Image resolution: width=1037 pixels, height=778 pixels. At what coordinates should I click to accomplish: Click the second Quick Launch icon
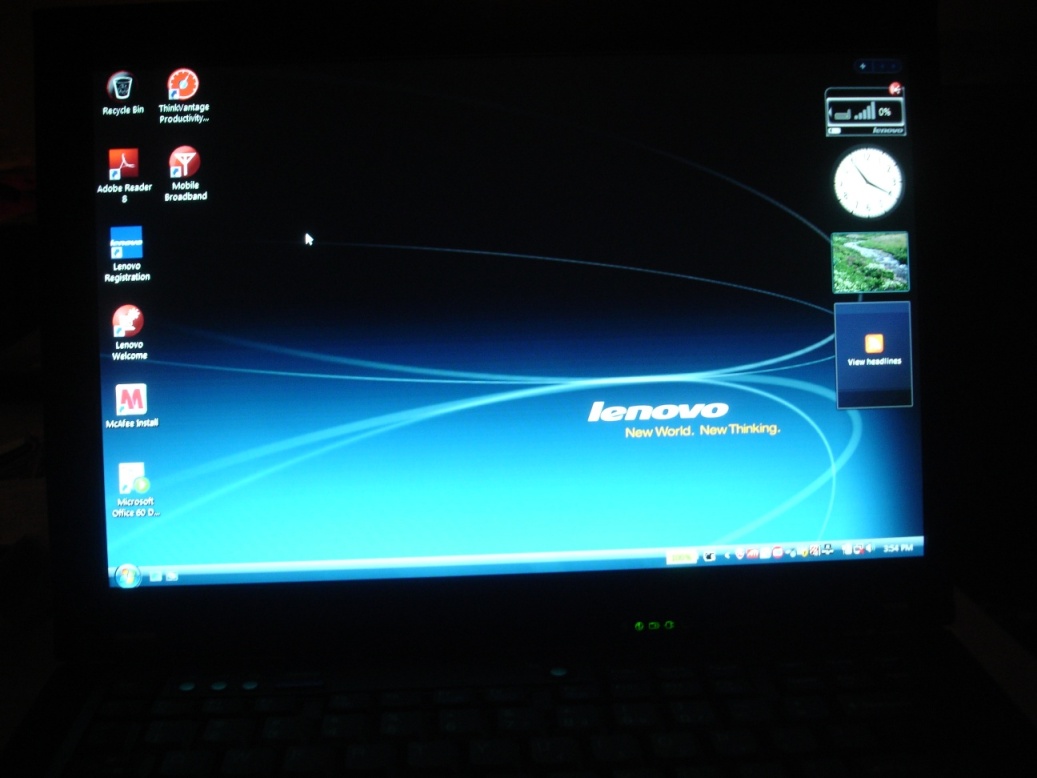click(x=172, y=576)
